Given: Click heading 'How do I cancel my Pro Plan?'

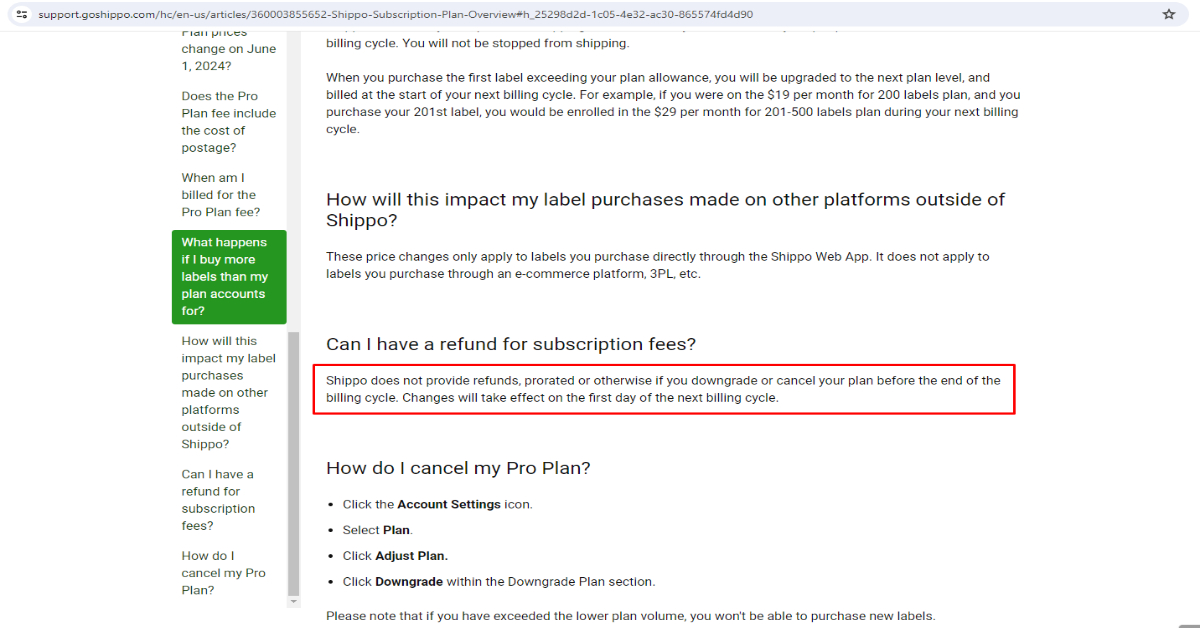Looking at the screenshot, I should tap(458, 468).
